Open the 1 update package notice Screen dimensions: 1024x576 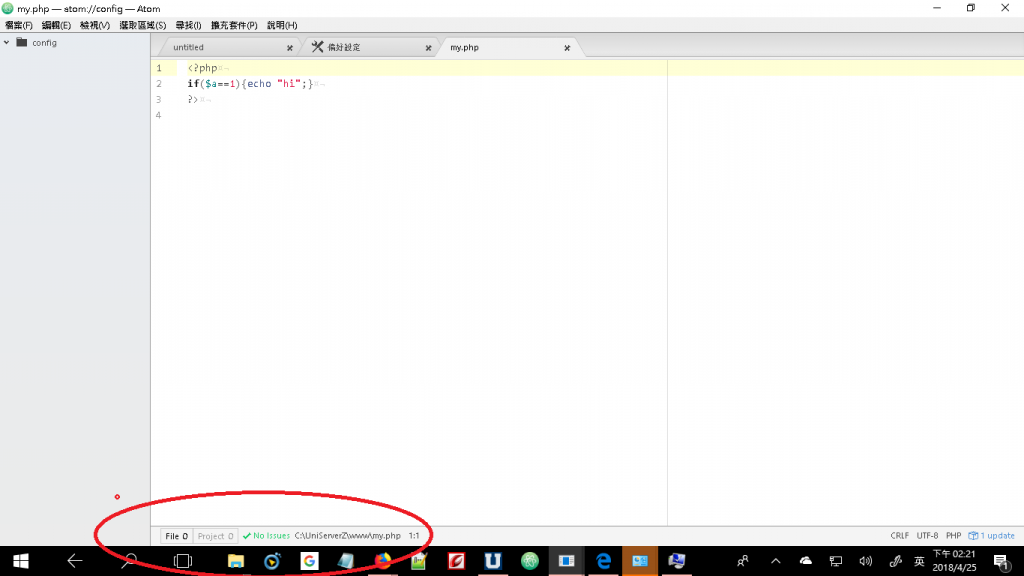pos(991,536)
